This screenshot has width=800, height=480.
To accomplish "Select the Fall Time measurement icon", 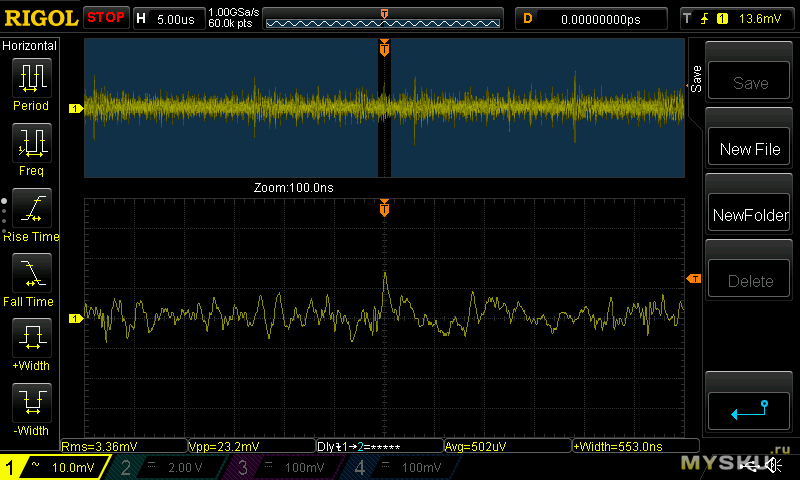I will coord(31,272).
